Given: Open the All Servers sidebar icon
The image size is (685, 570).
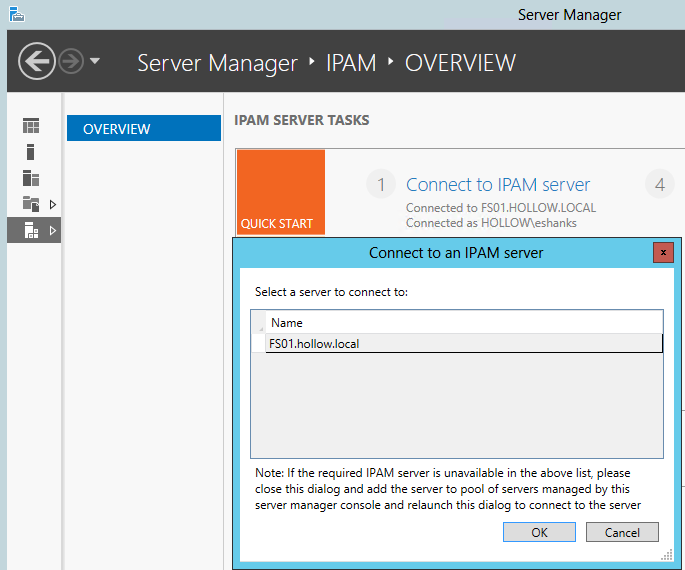Looking at the screenshot, I should [x=31, y=178].
